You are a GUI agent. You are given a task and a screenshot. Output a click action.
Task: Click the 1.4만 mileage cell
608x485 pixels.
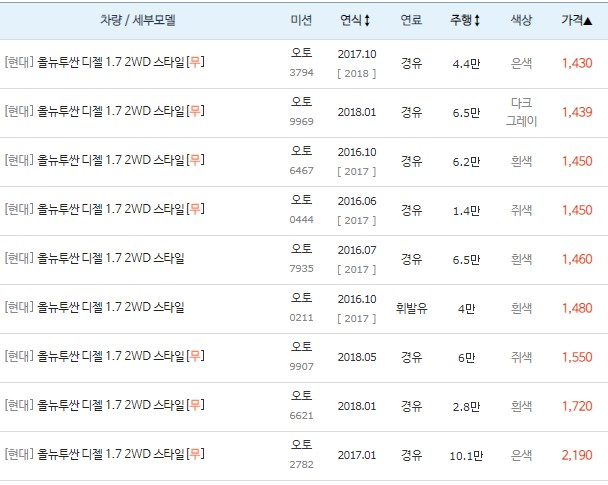click(x=466, y=211)
